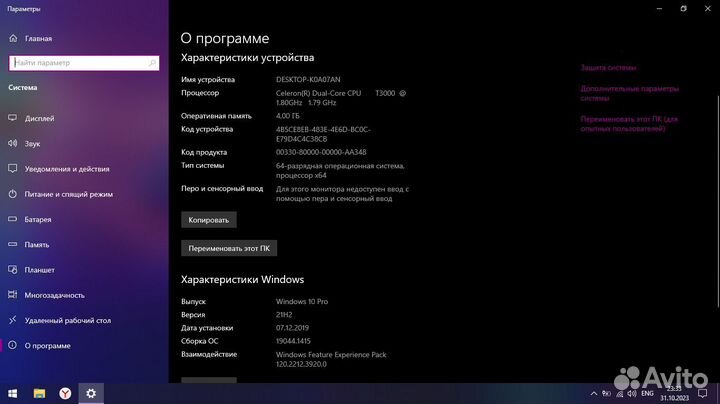Screen dimensions: 720x404
Task: Open the taskbar clock showing 31.10.2023
Action: click(675, 394)
